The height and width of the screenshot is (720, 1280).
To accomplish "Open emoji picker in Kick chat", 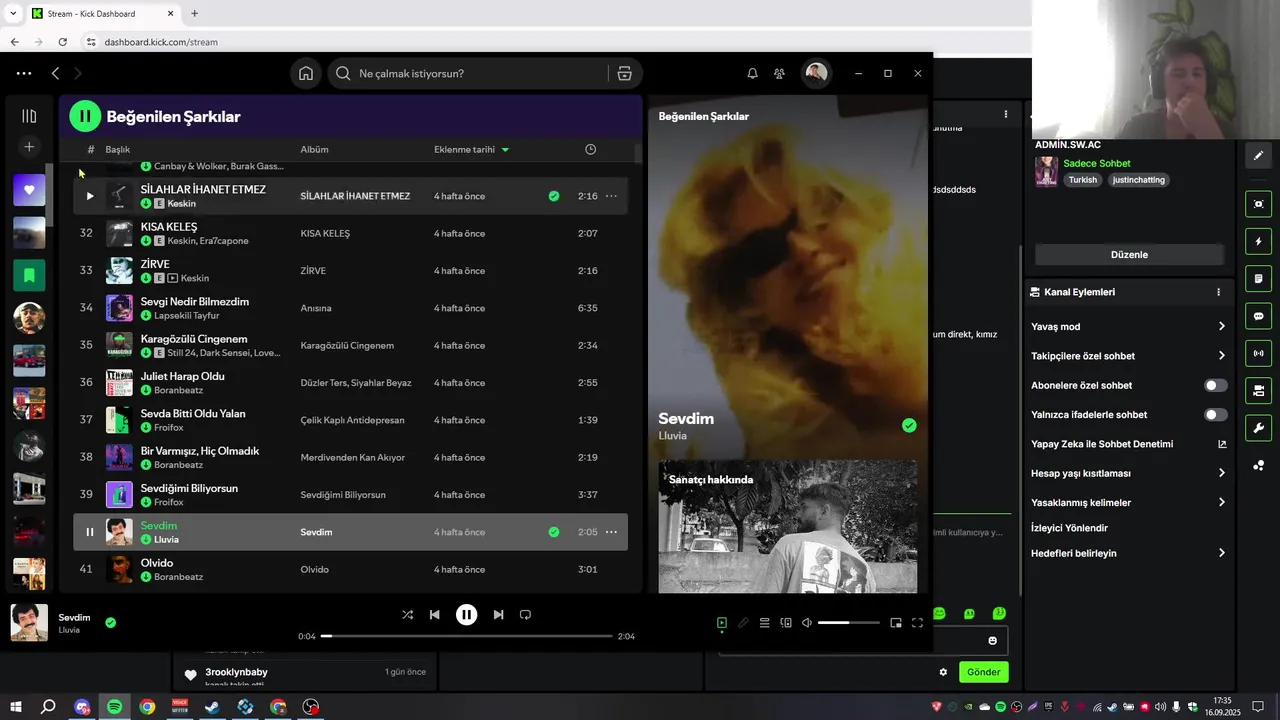I will (x=992, y=641).
